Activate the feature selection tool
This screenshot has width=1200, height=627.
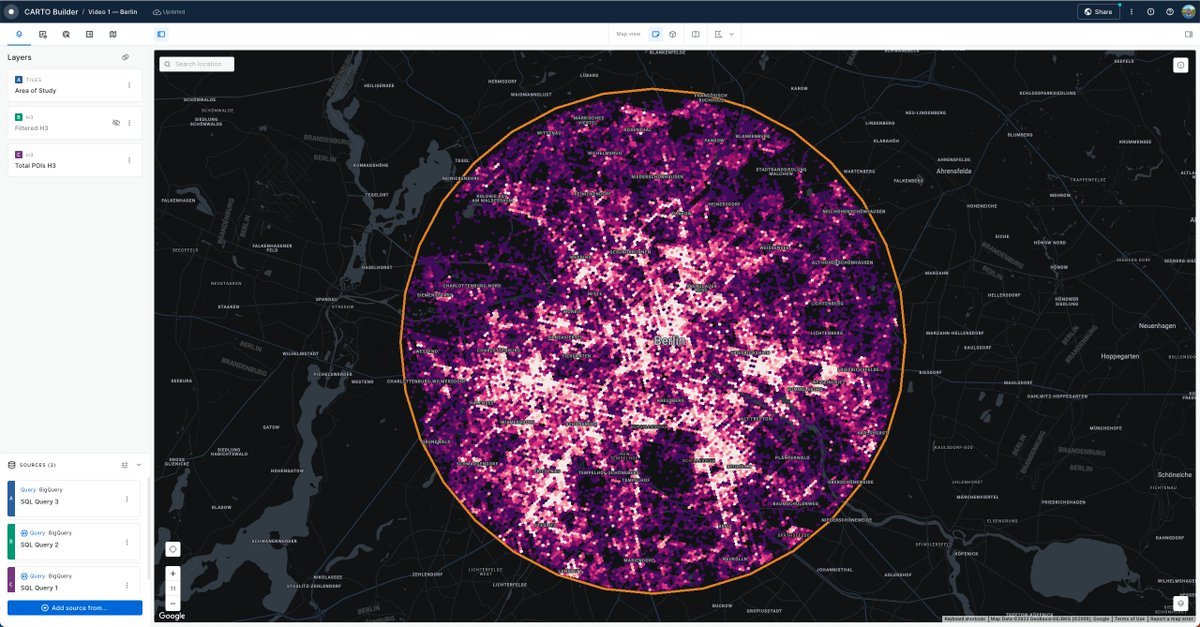click(719, 34)
